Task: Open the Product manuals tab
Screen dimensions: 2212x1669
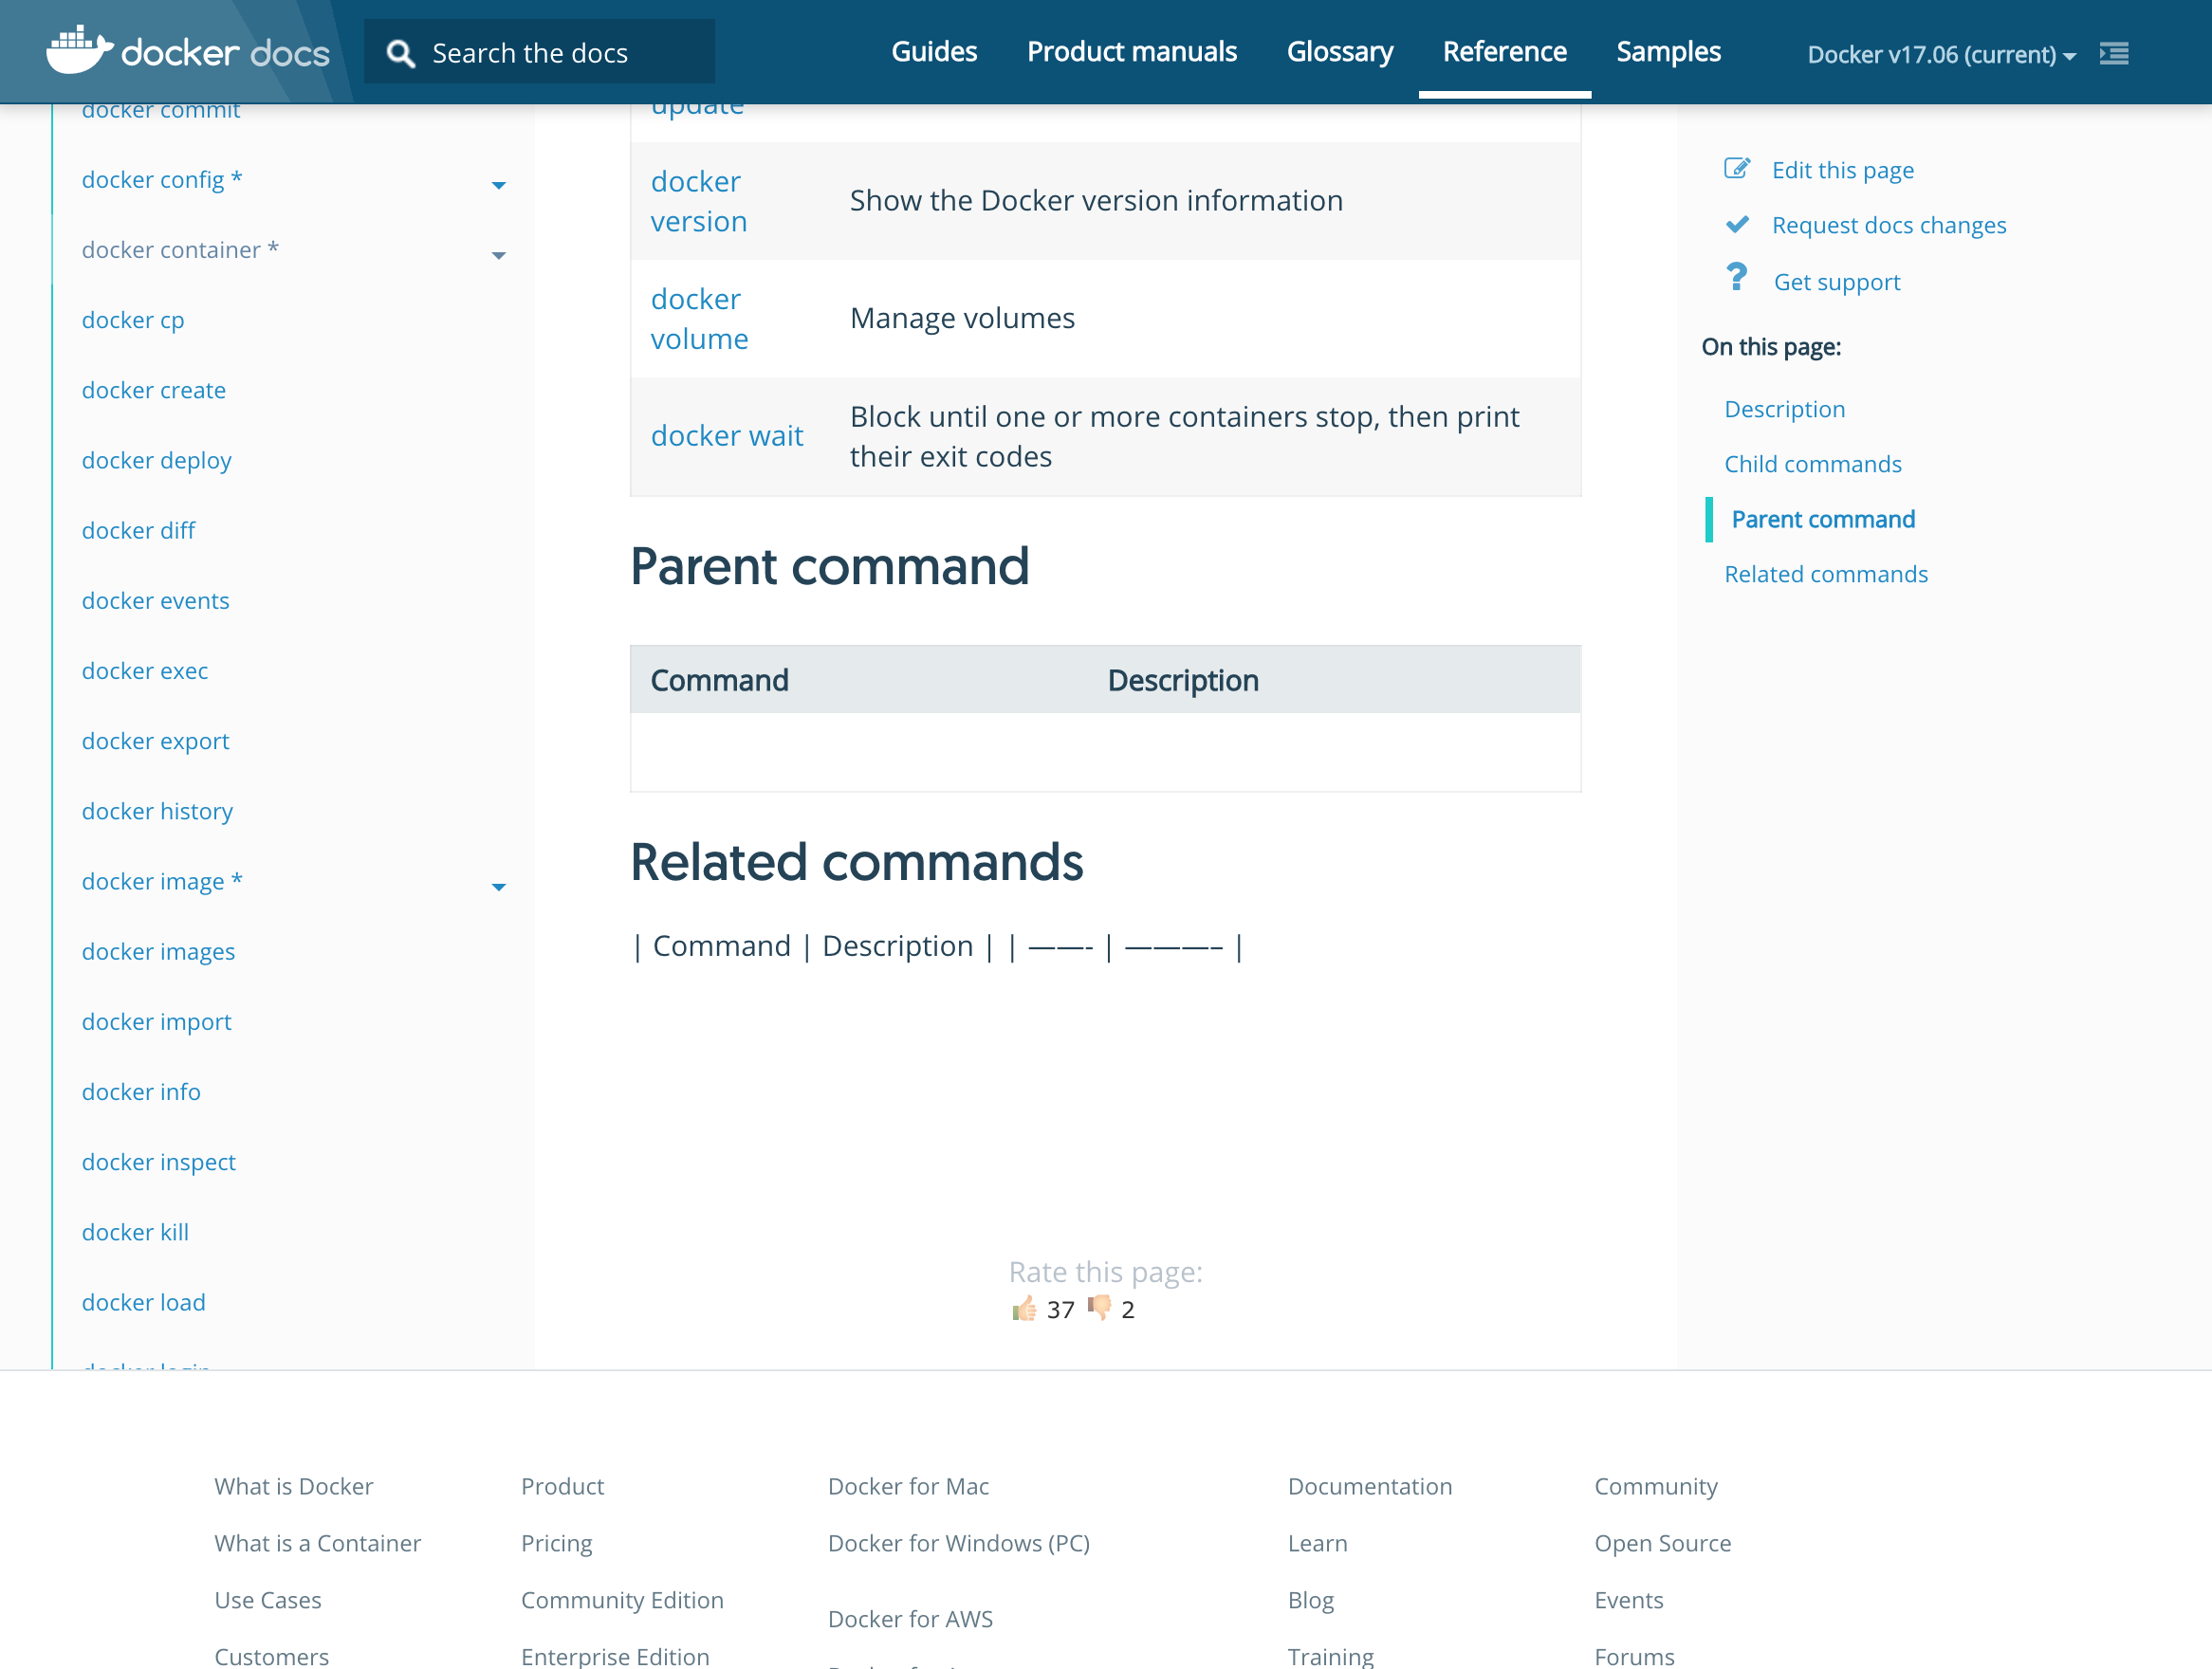Action: coord(1132,52)
